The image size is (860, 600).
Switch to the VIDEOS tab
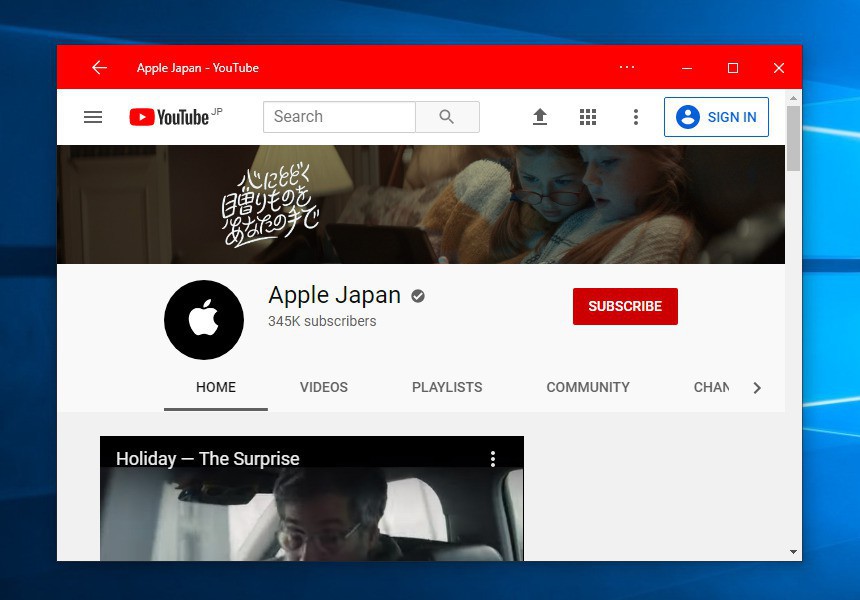point(324,387)
